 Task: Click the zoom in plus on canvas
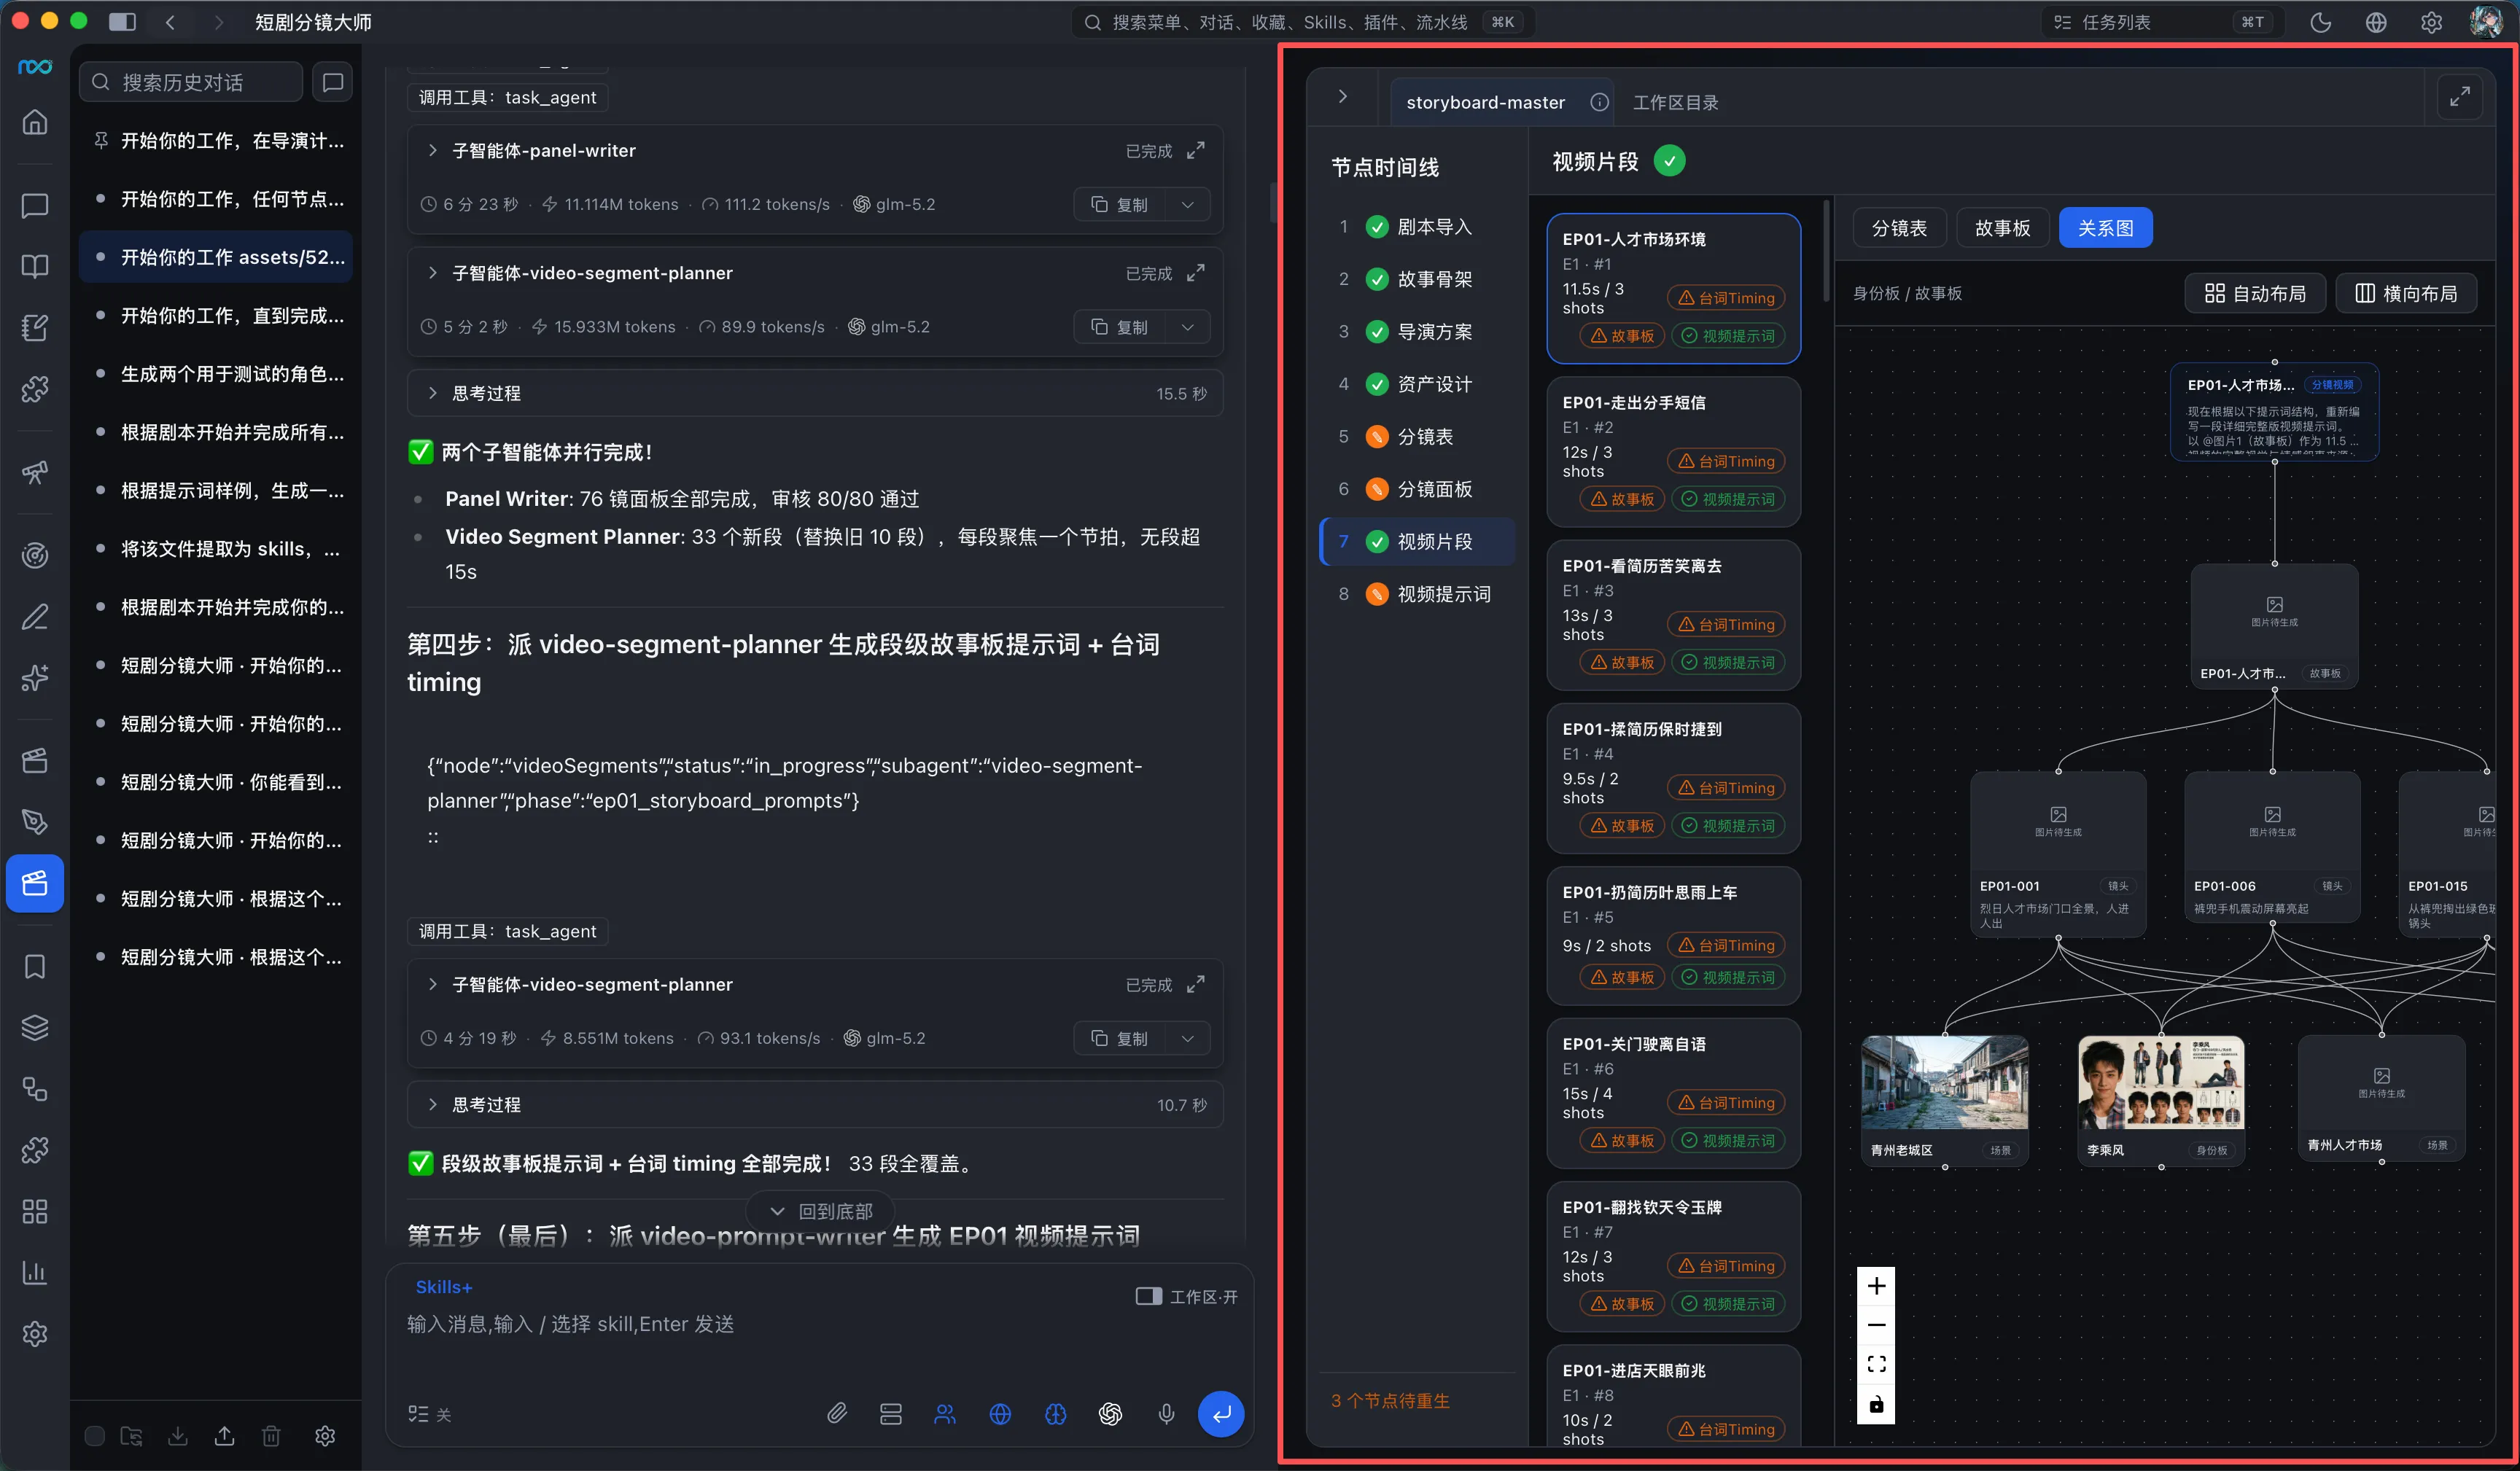[x=1876, y=1285]
